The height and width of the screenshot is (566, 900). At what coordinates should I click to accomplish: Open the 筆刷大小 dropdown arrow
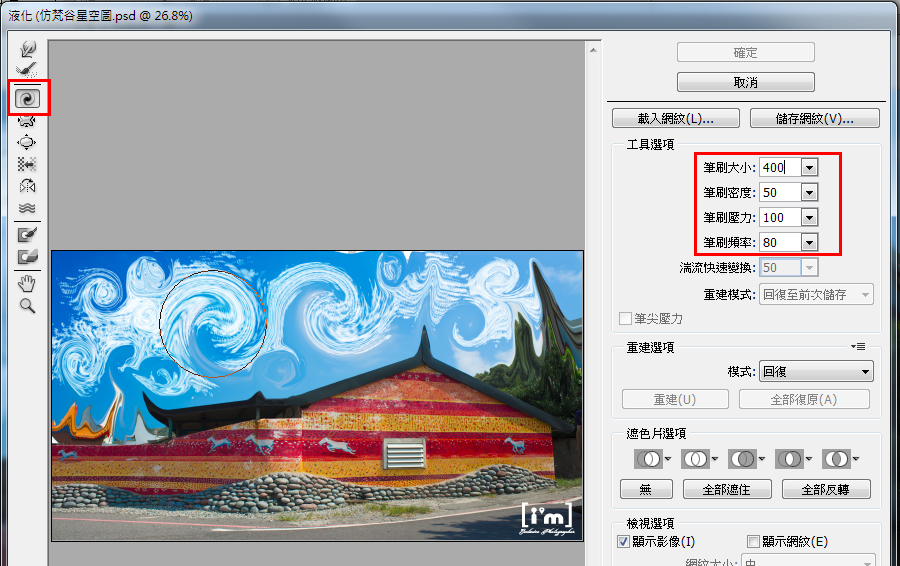click(x=809, y=168)
